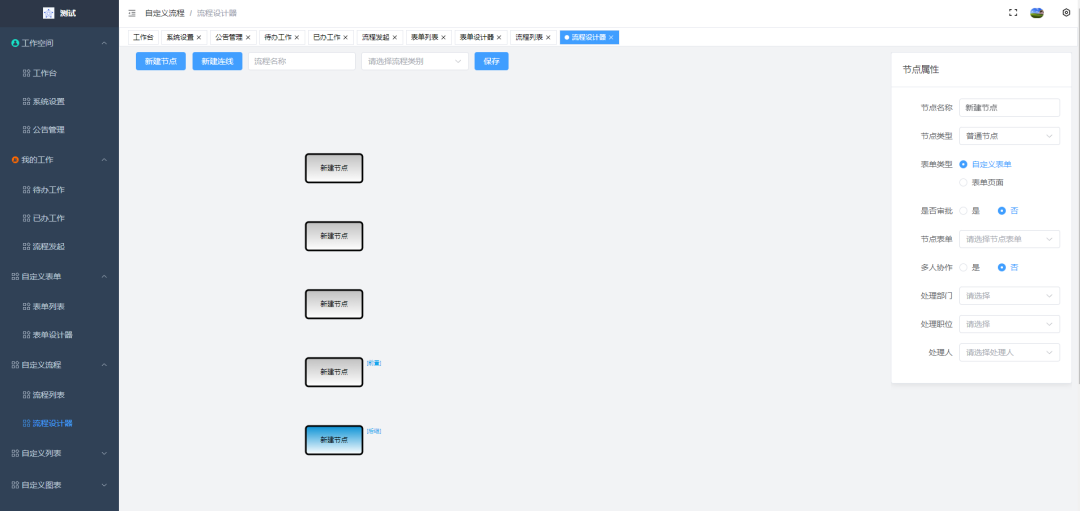Click the 新建节点 button
This screenshot has width=1080, height=511.
coord(161,61)
